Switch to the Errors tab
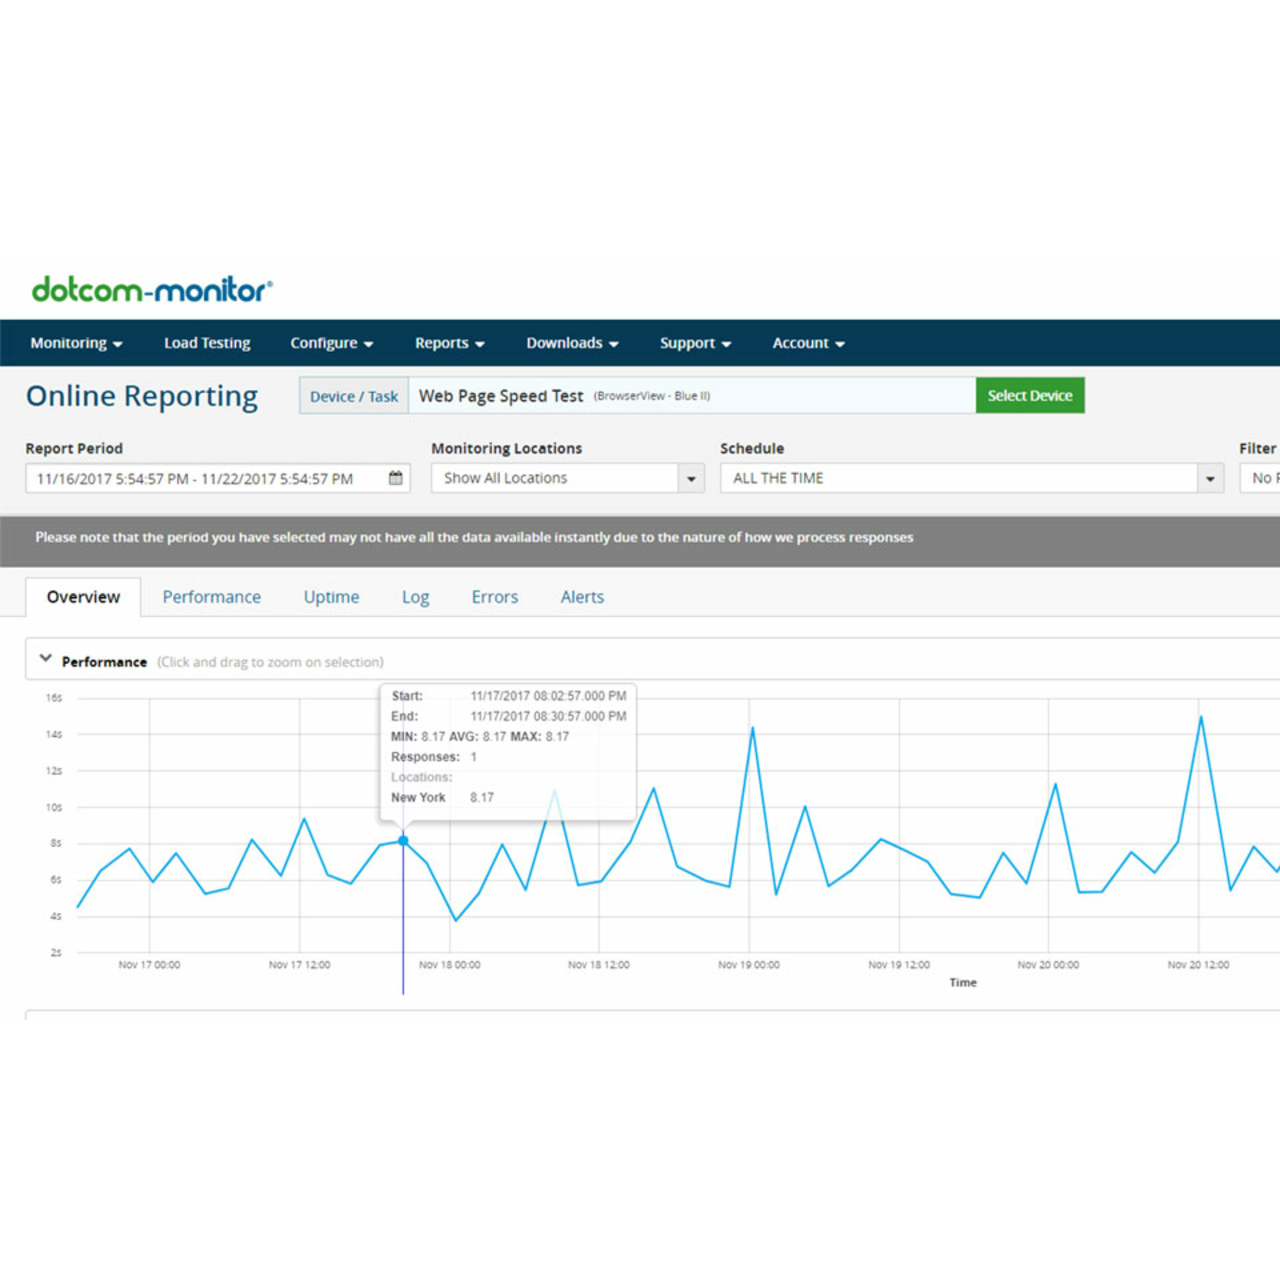The image size is (1280, 1280). (494, 596)
